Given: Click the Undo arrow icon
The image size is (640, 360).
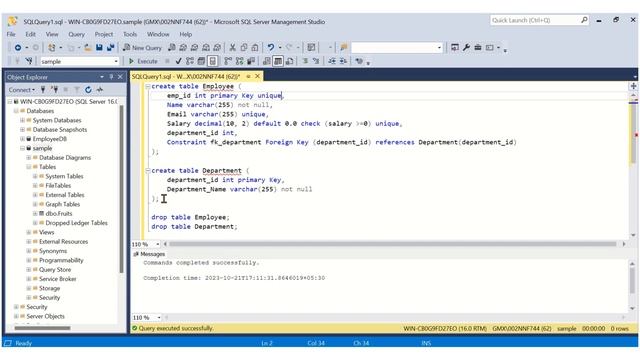Looking at the screenshot, I should tap(271, 48).
